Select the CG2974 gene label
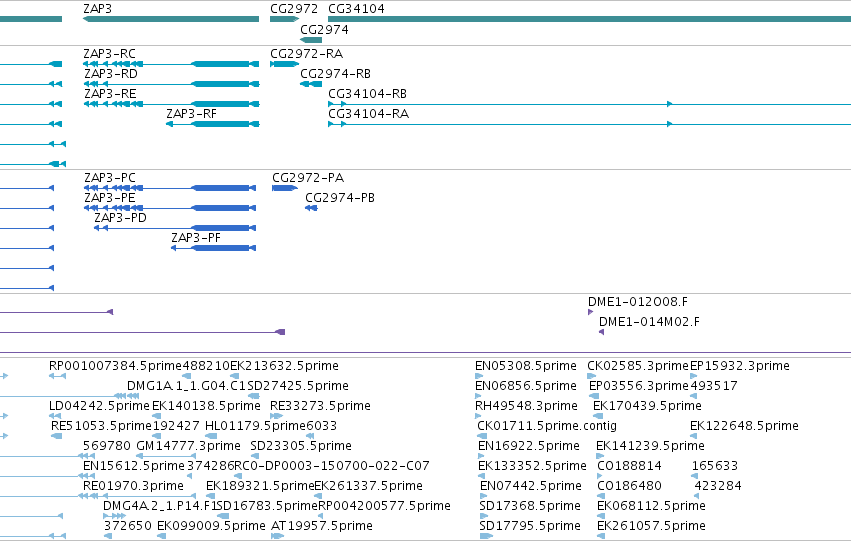This screenshot has height=541, width=851. click(x=325, y=30)
